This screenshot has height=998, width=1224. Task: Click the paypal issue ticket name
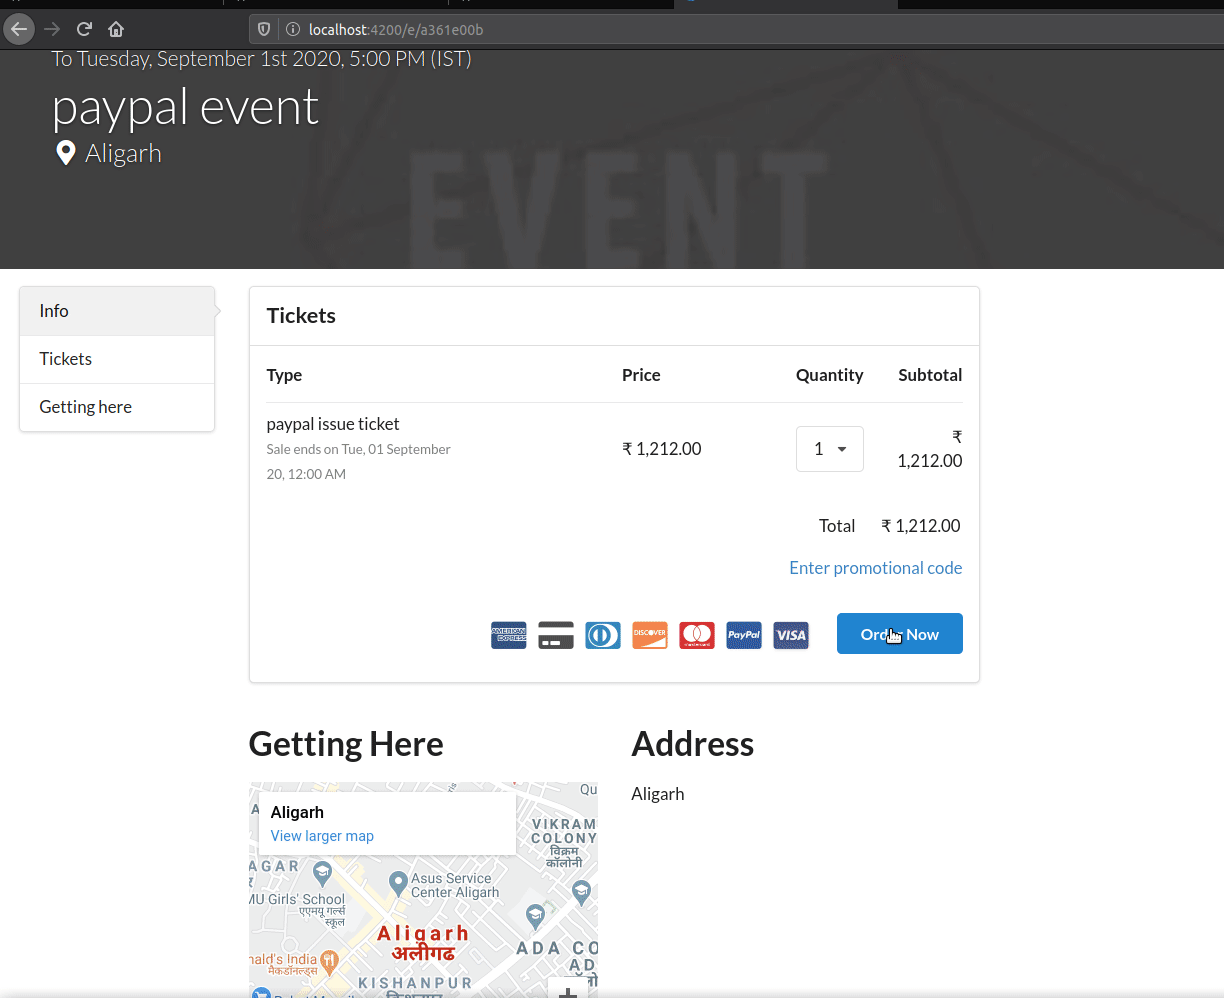(333, 424)
